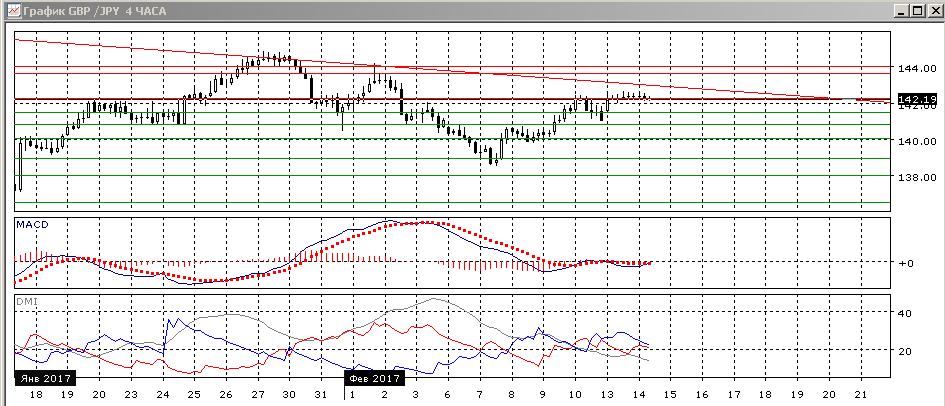Click the 138.00 price axis label
Screen dimensions: 945x406
(916, 178)
